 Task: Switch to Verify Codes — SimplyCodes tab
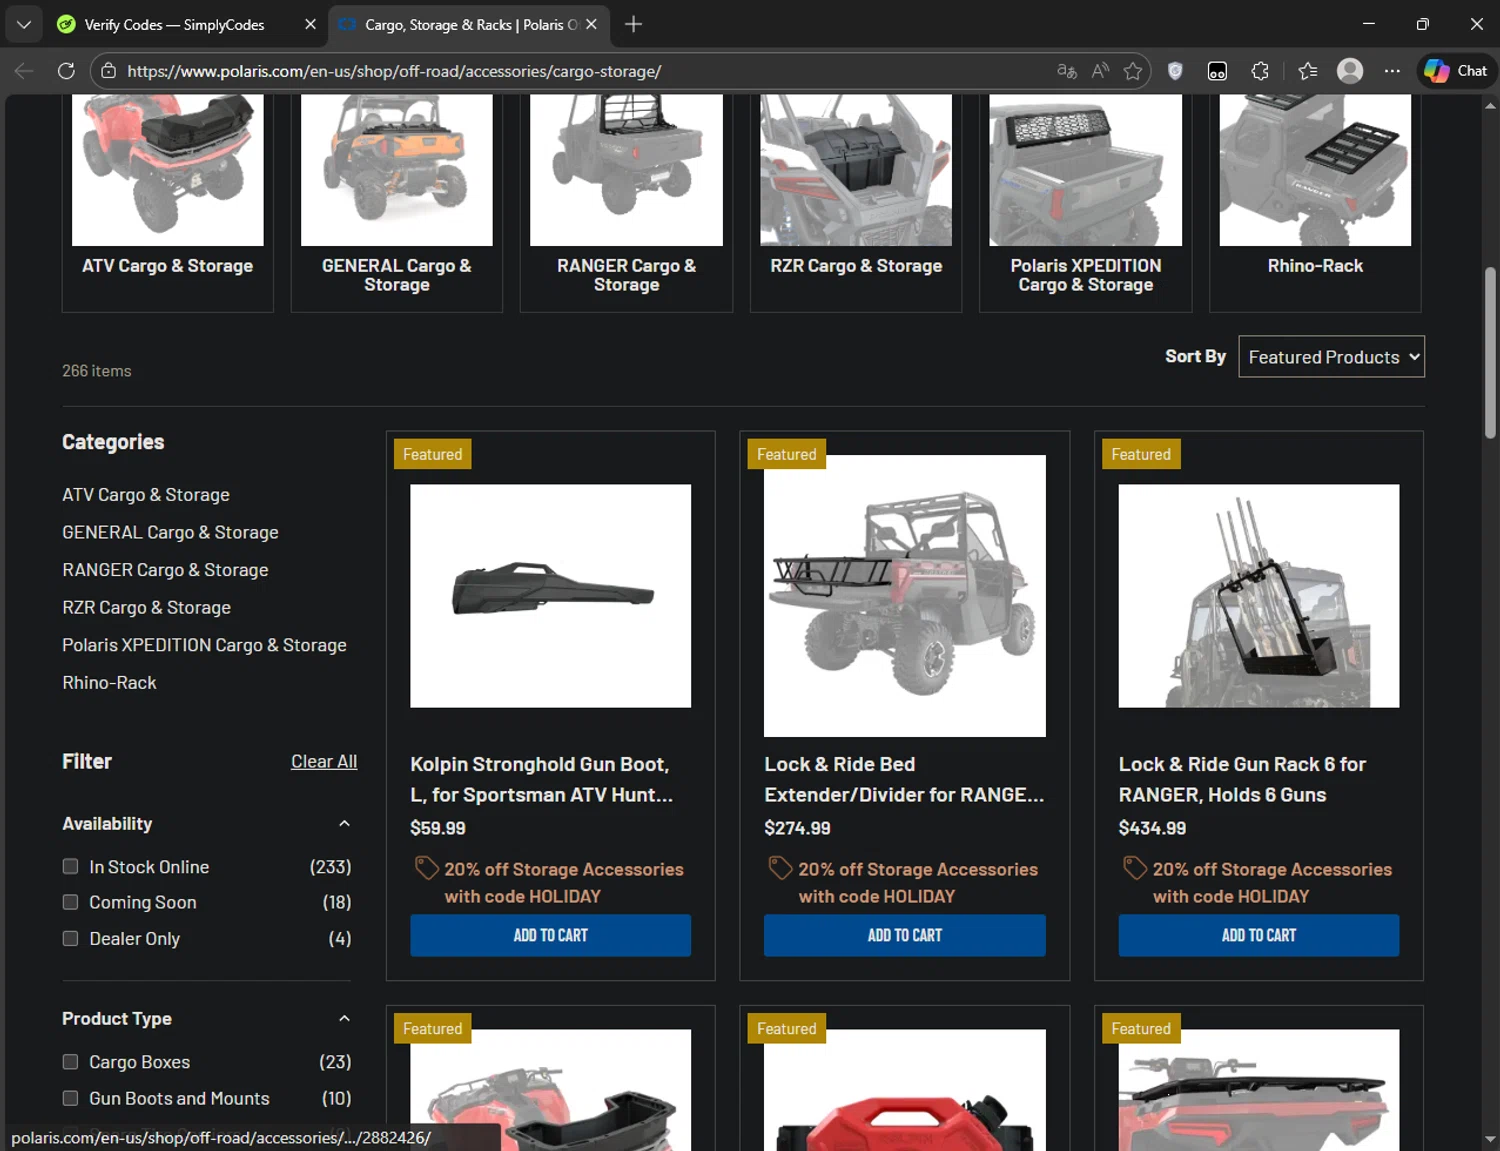point(174,24)
